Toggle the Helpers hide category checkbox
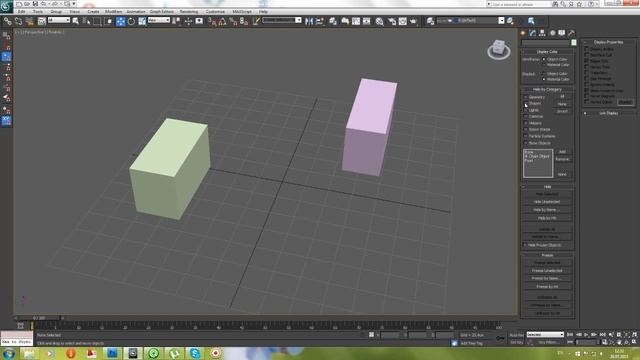Image resolution: width=640 pixels, height=360 pixels. 526,123
